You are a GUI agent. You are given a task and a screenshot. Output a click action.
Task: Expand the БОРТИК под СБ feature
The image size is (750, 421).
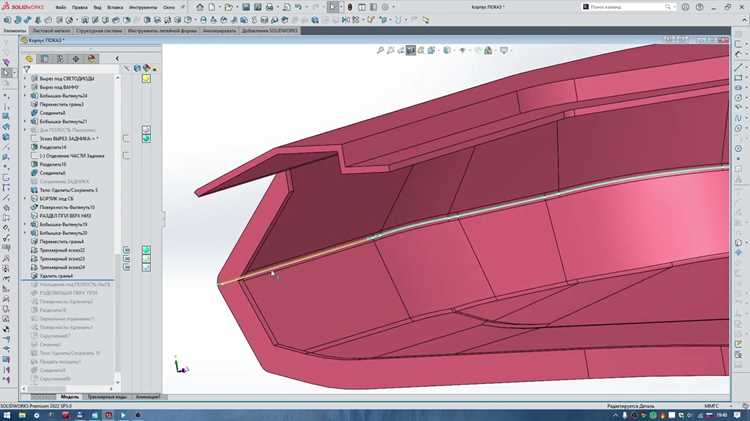(x=25, y=199)
